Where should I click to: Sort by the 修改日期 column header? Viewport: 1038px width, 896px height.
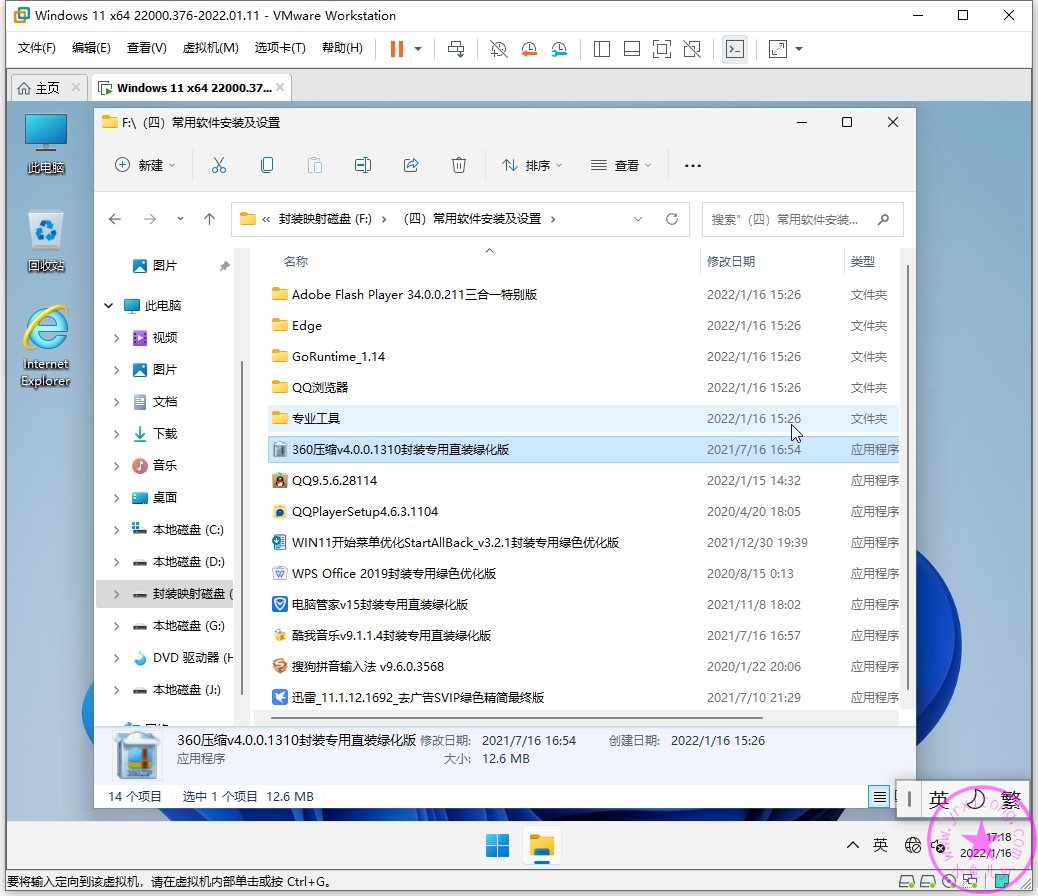pyautogui.click(x=731, y=262)
